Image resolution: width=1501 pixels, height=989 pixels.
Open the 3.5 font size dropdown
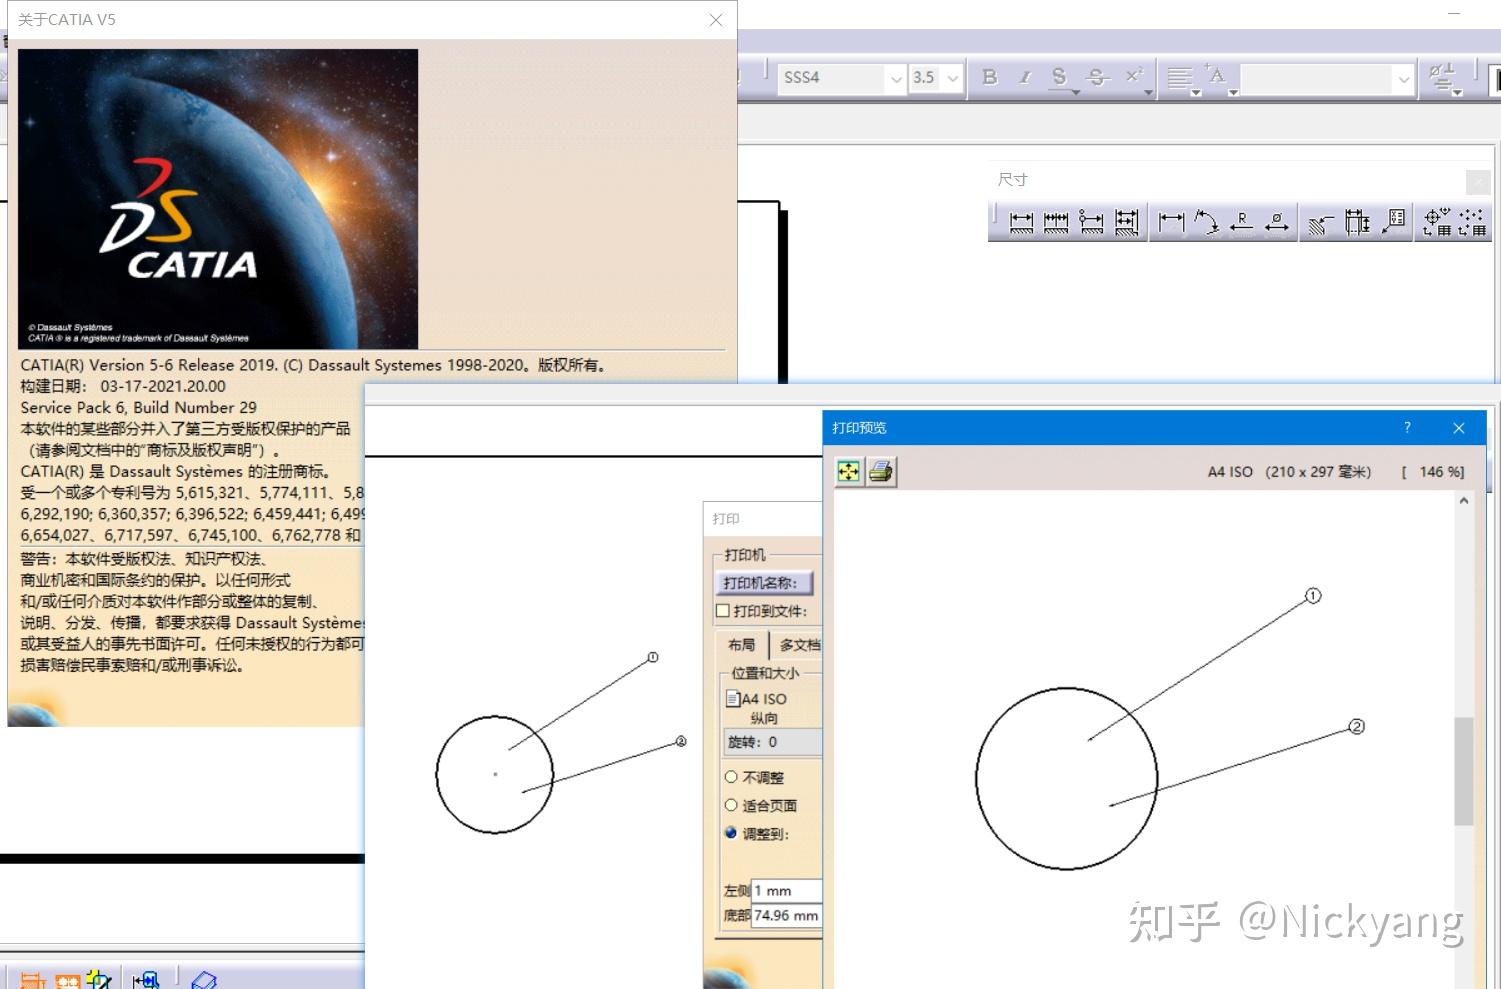click(952, 78)
